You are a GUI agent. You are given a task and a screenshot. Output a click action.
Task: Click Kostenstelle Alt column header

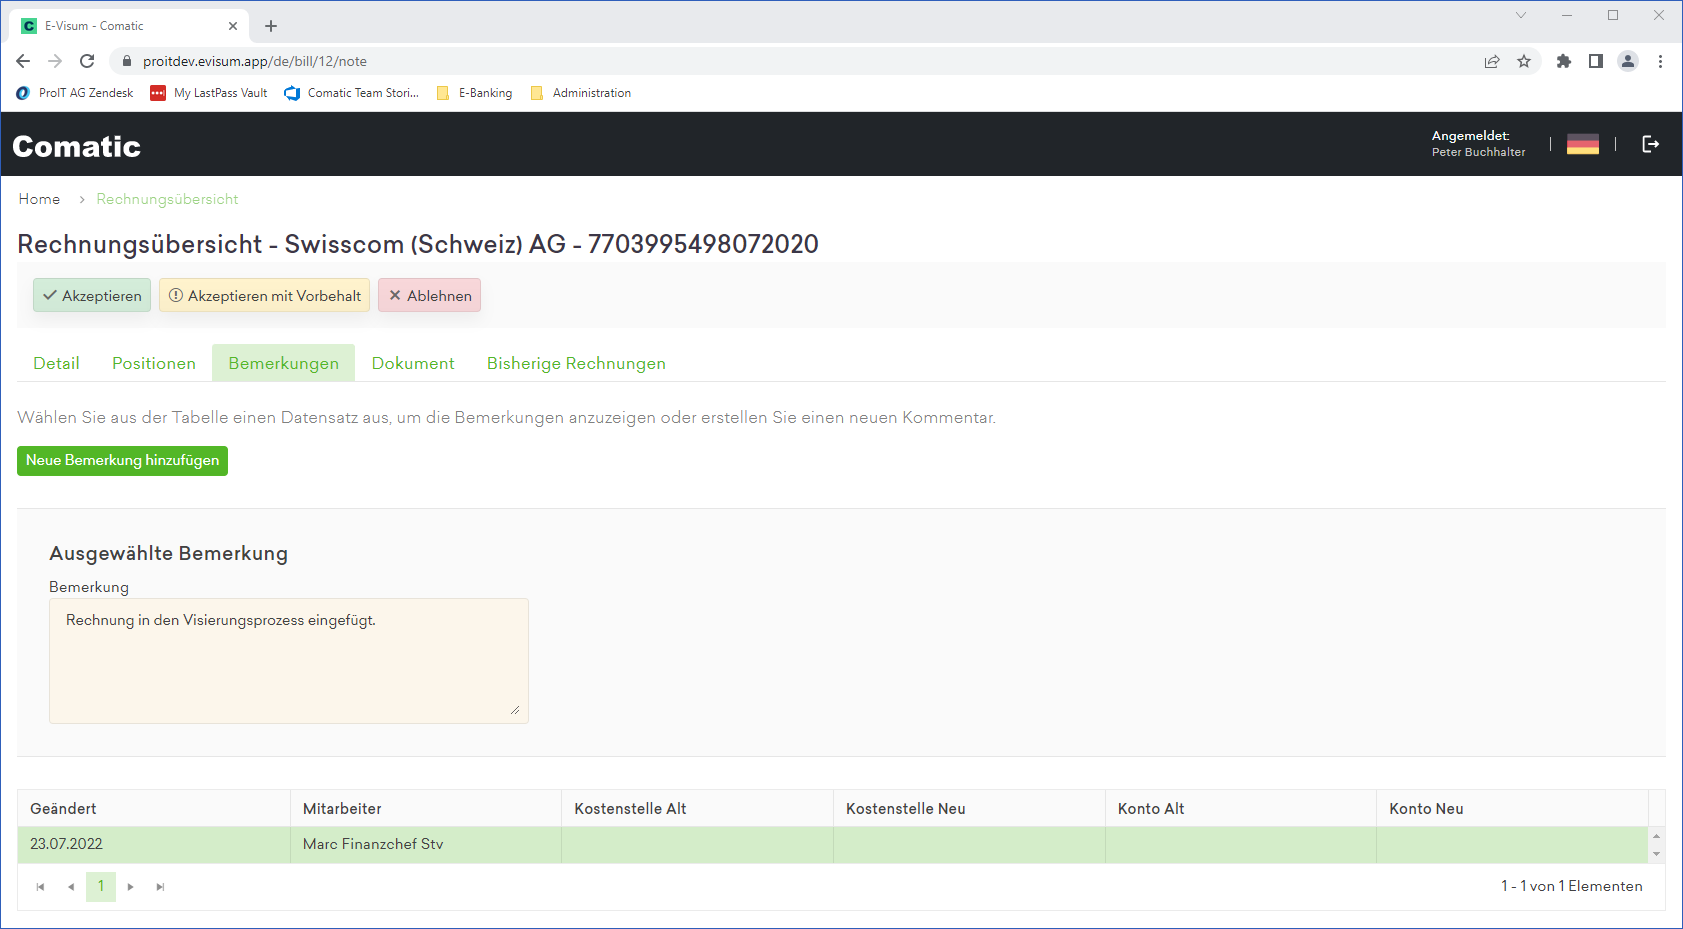tap(698, 808)
